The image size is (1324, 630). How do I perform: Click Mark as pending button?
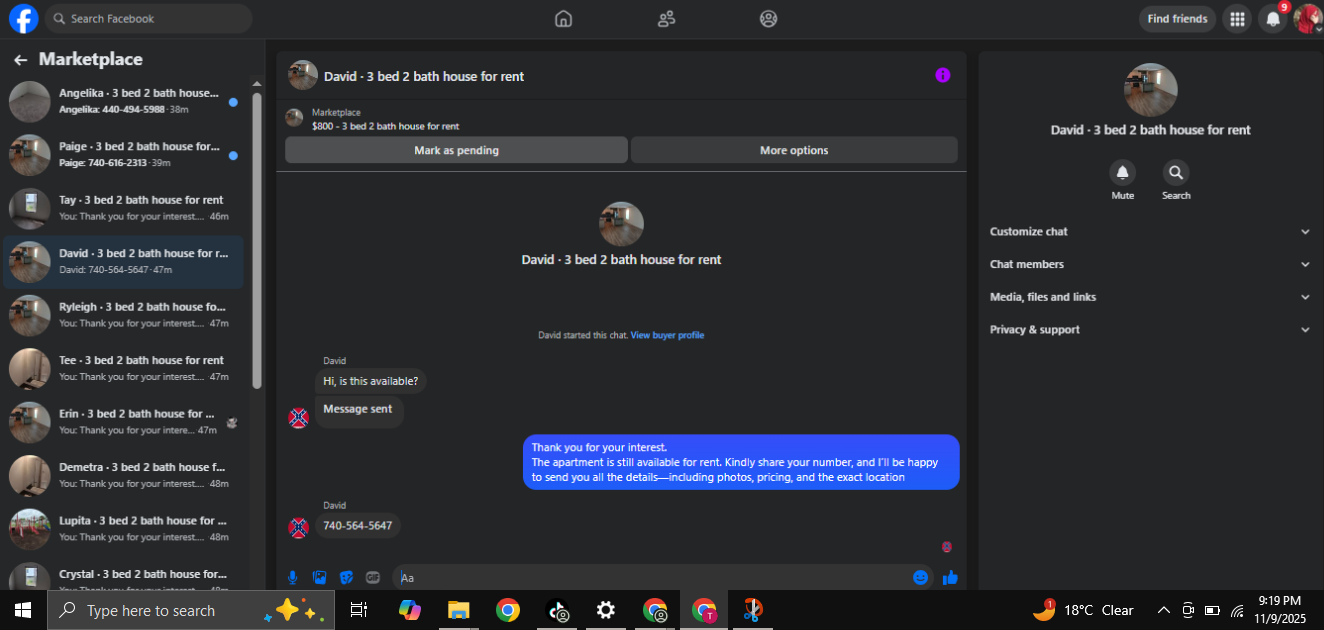[456, 150]
